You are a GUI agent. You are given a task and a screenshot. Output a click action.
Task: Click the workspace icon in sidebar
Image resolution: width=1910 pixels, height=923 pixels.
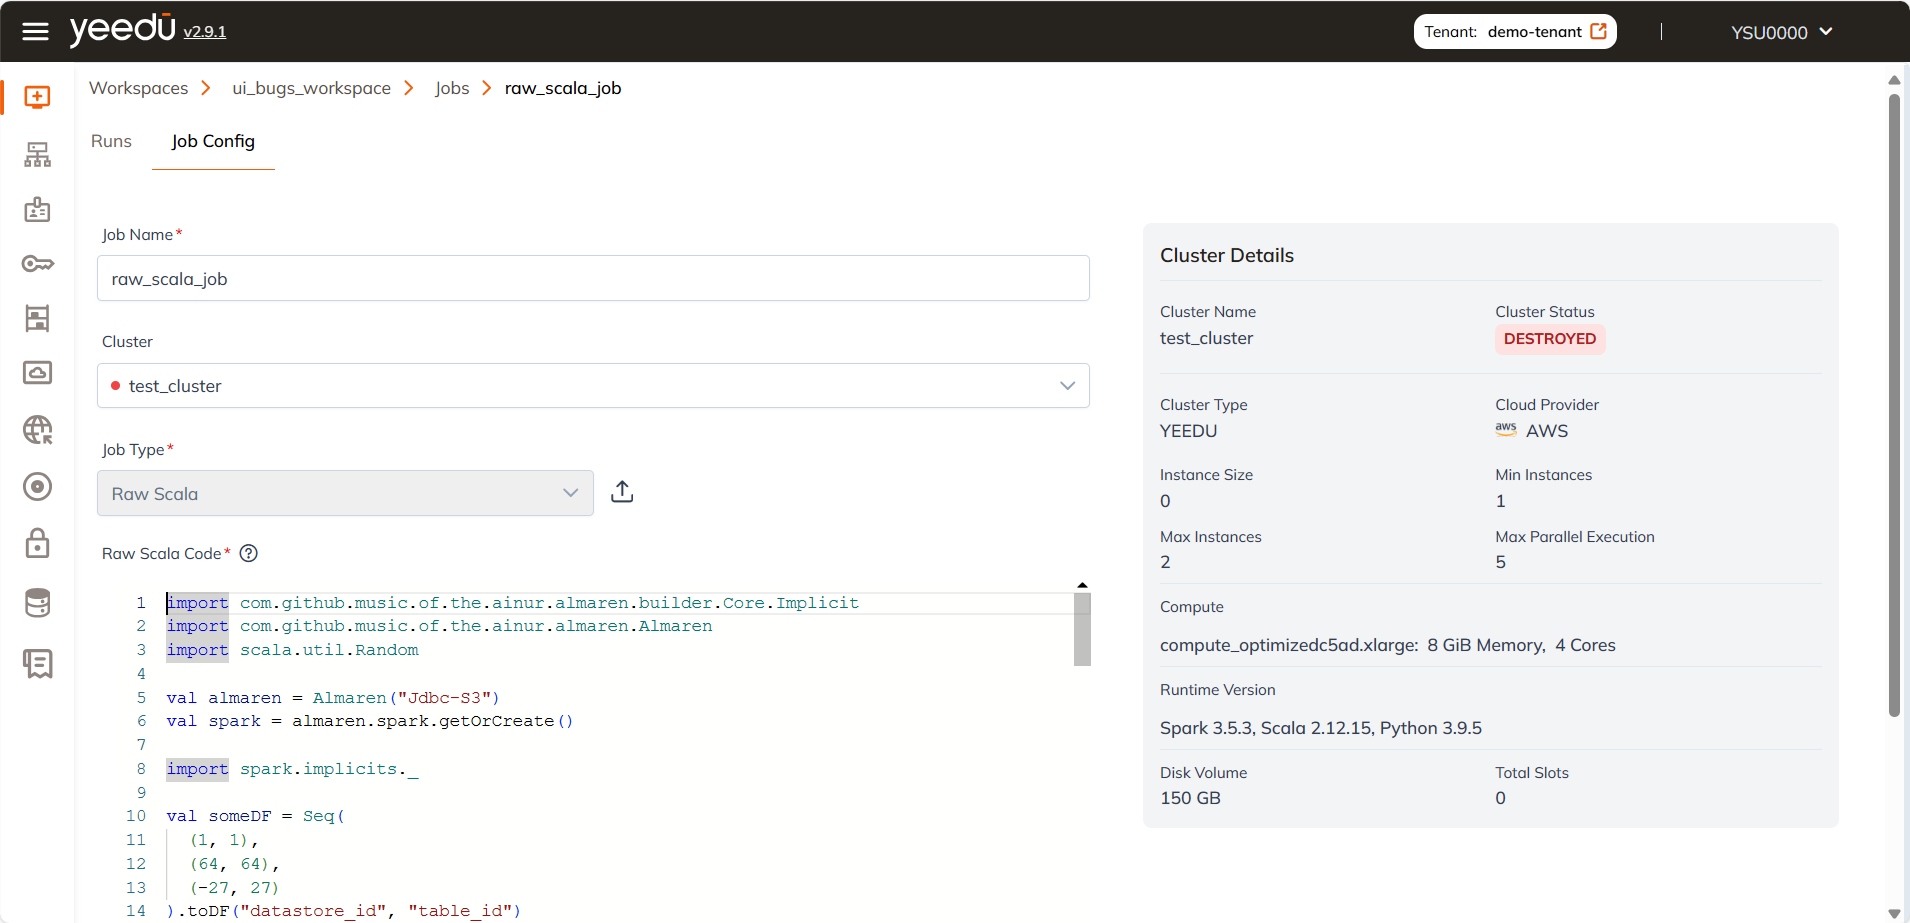point(37,97)
